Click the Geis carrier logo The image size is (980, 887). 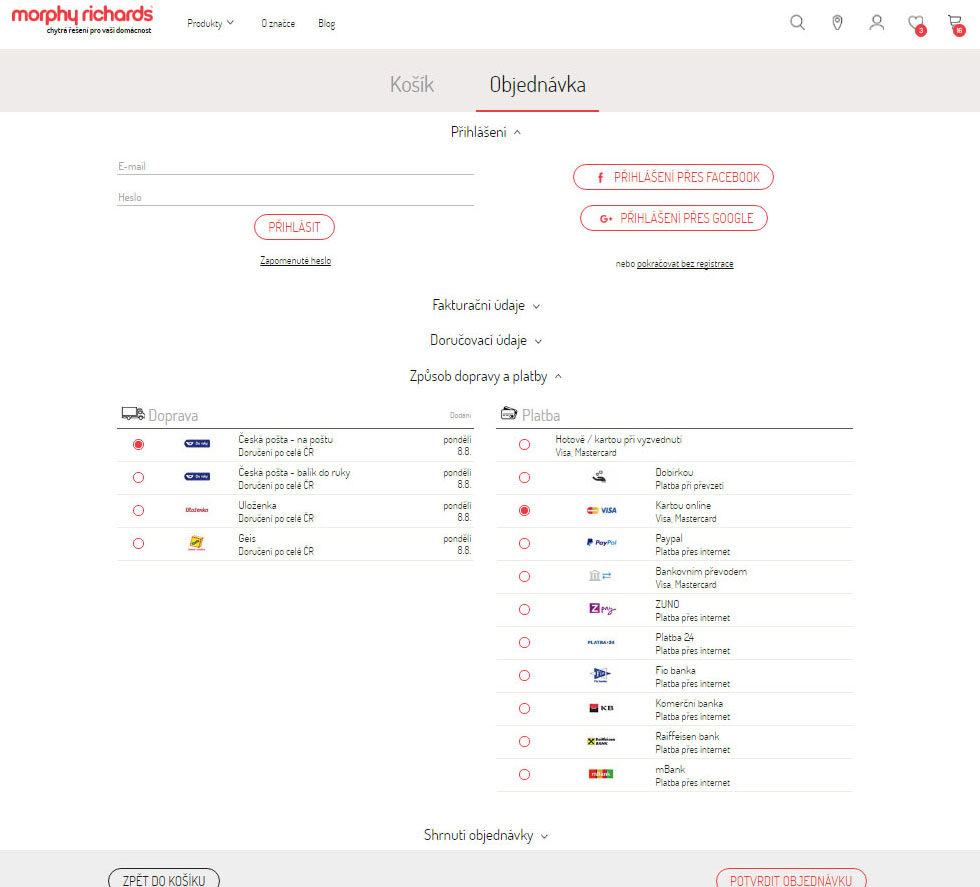click(197, 543)
